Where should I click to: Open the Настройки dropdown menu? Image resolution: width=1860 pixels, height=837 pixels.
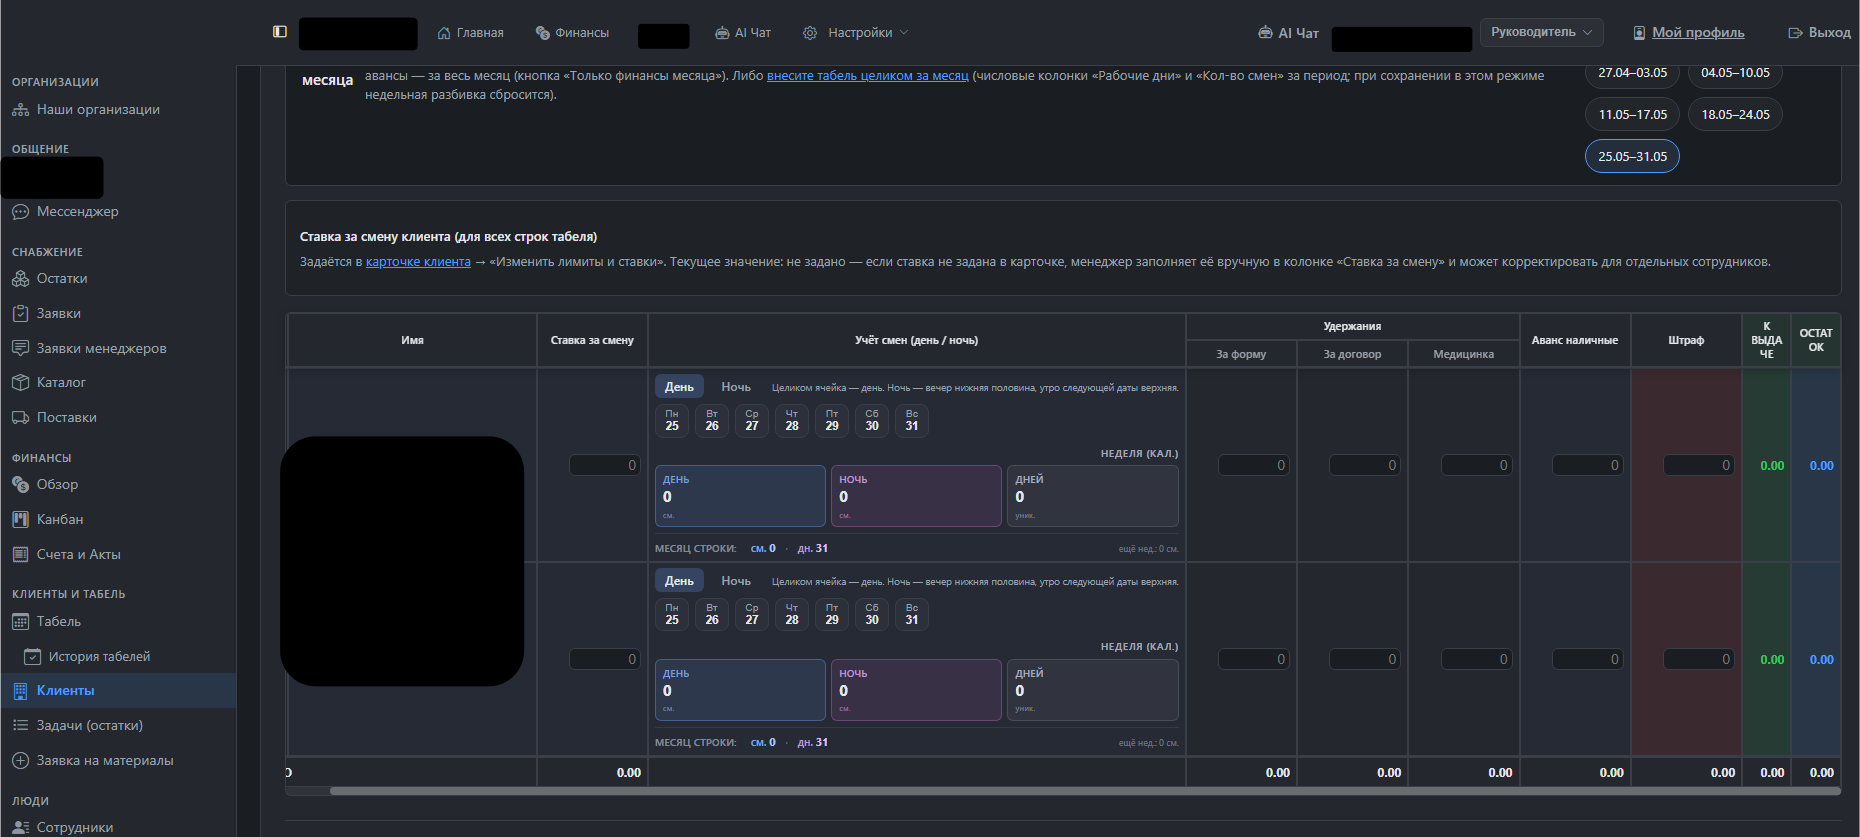tap(856, 33)
